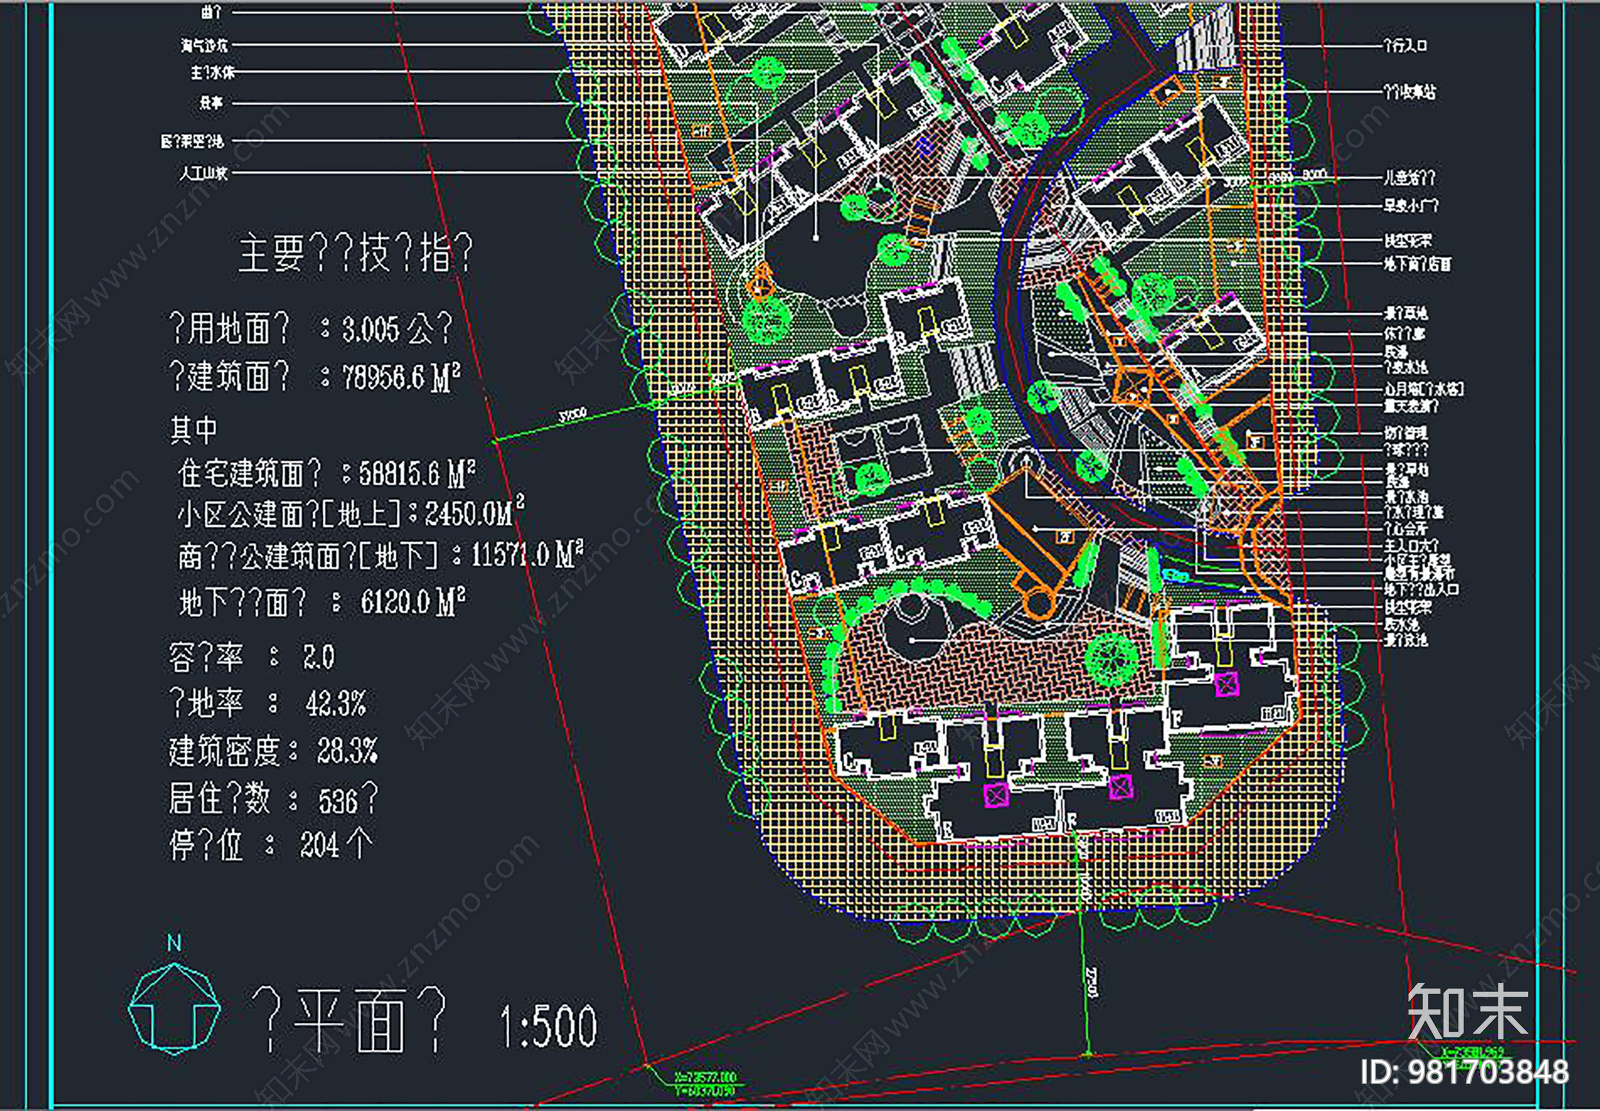Click the right callout label '地下商?店面'
This screenshot has width=1600, height=1111.
click(1417, 264)
